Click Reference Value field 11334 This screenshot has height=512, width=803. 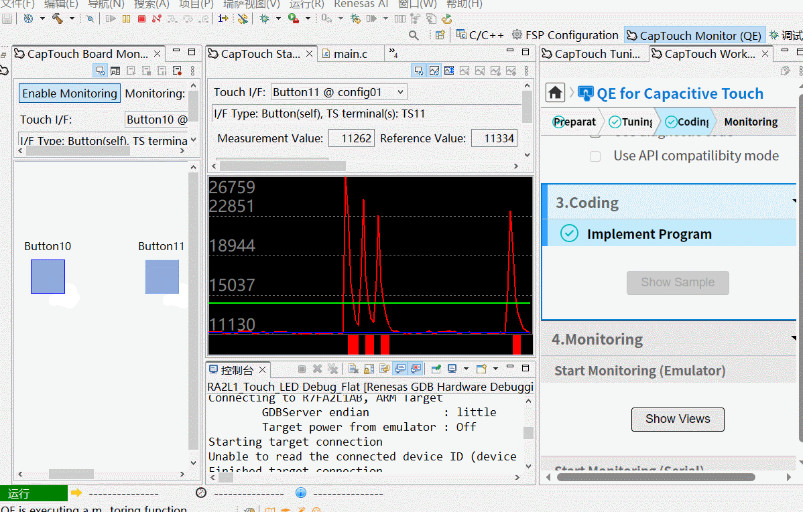[x=494, y=138]
